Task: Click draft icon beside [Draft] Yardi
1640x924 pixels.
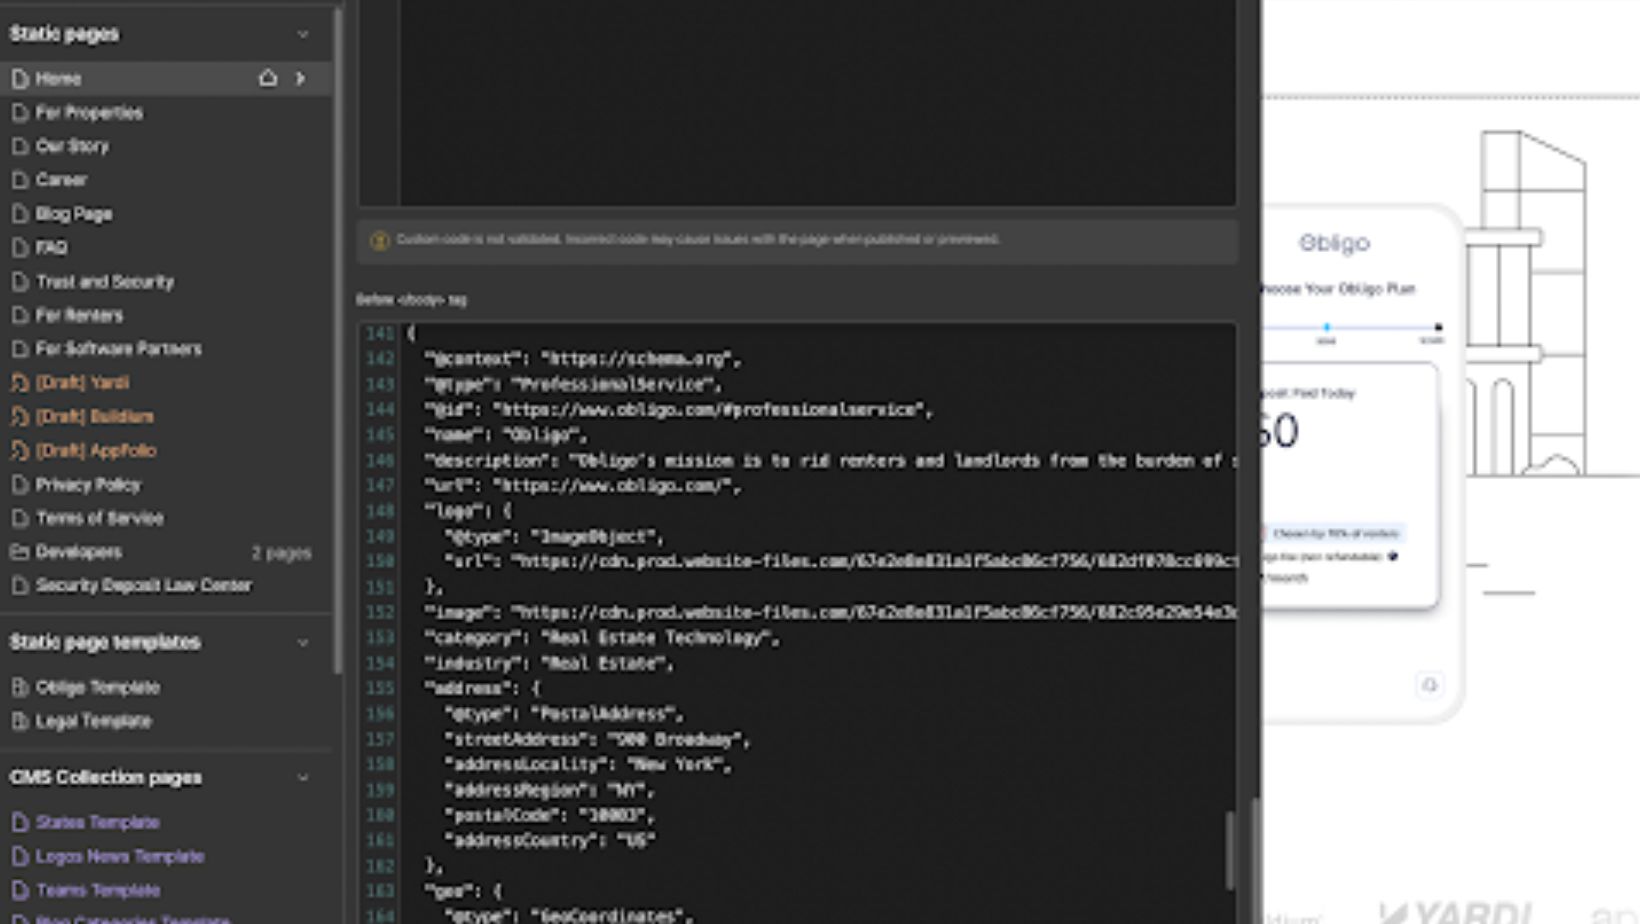Action: click(19, 382)
